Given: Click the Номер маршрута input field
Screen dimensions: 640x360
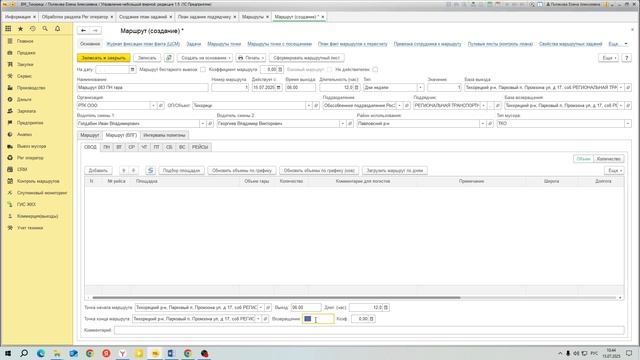Looking at the screenshot, I should click(x=230, y=87).
